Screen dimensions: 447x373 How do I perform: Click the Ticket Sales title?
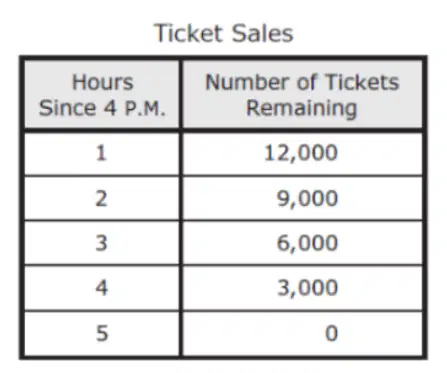(x=223, y=33)
